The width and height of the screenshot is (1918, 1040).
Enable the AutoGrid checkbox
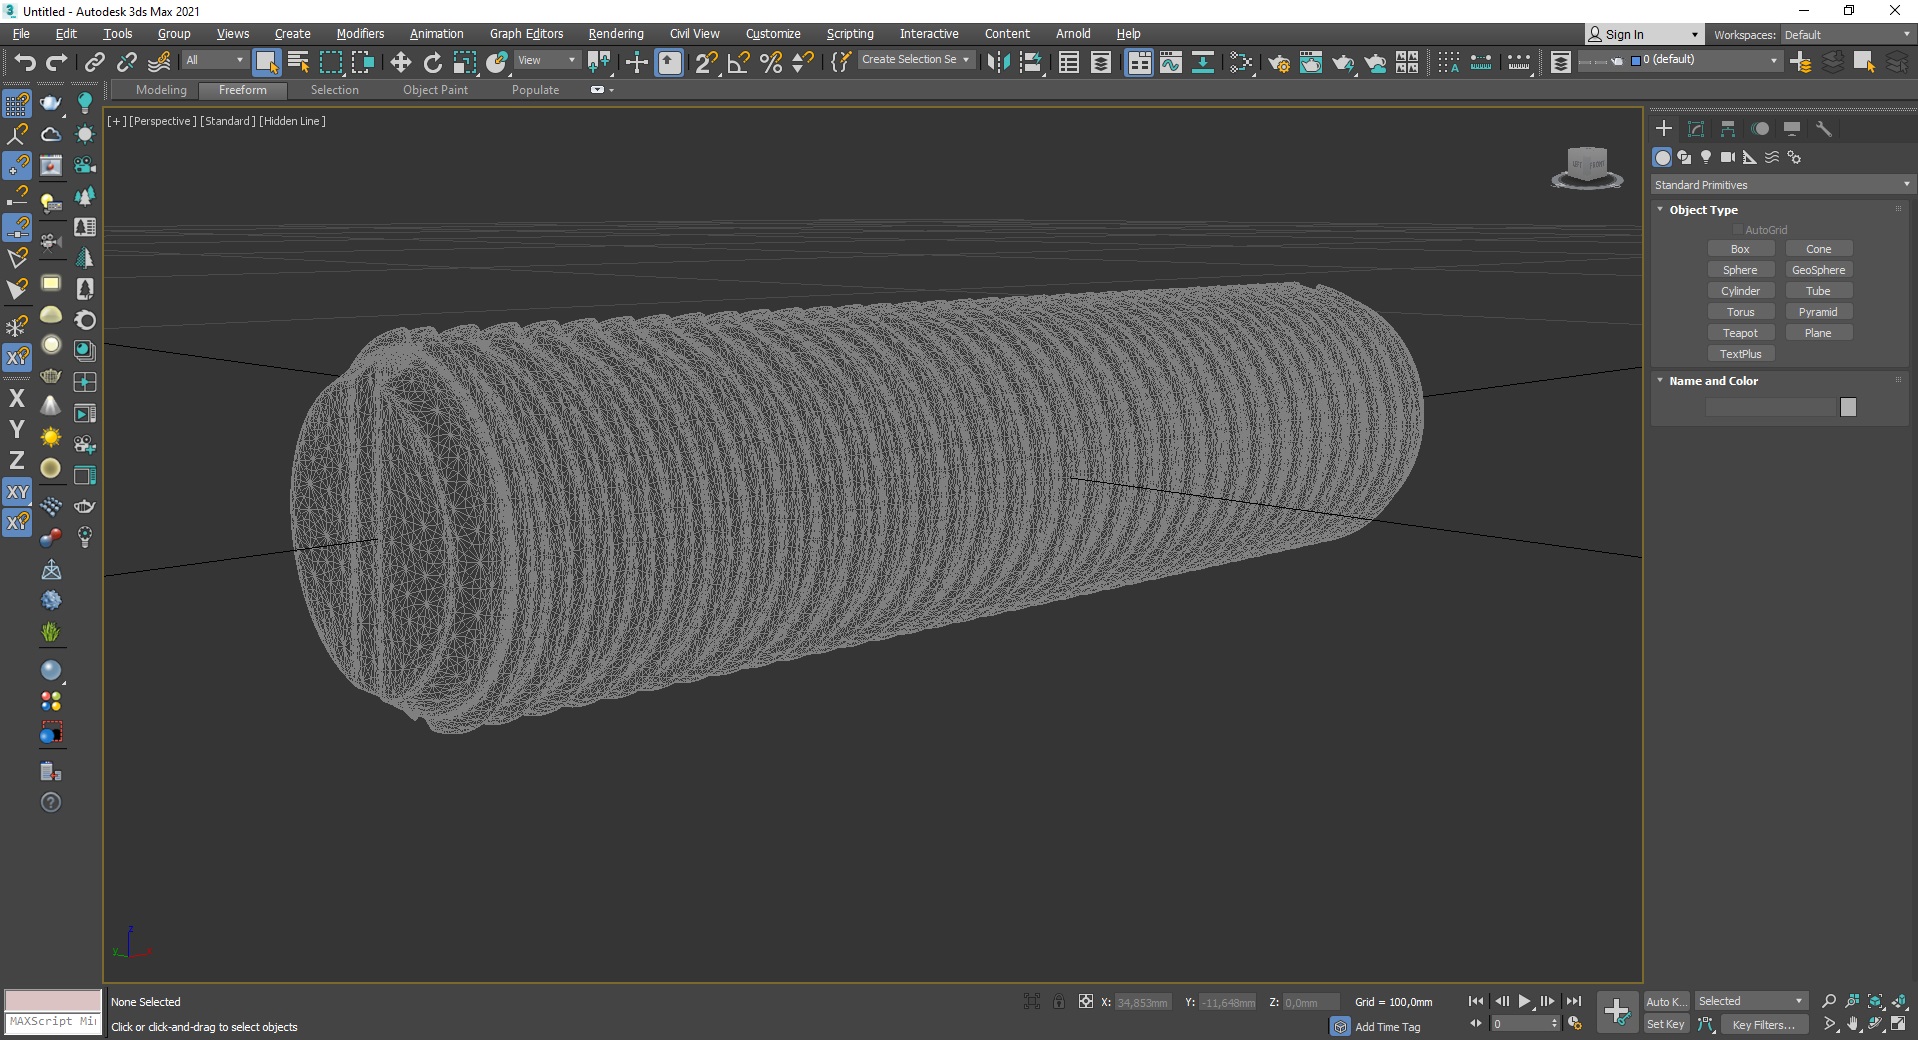point(1738,230)
